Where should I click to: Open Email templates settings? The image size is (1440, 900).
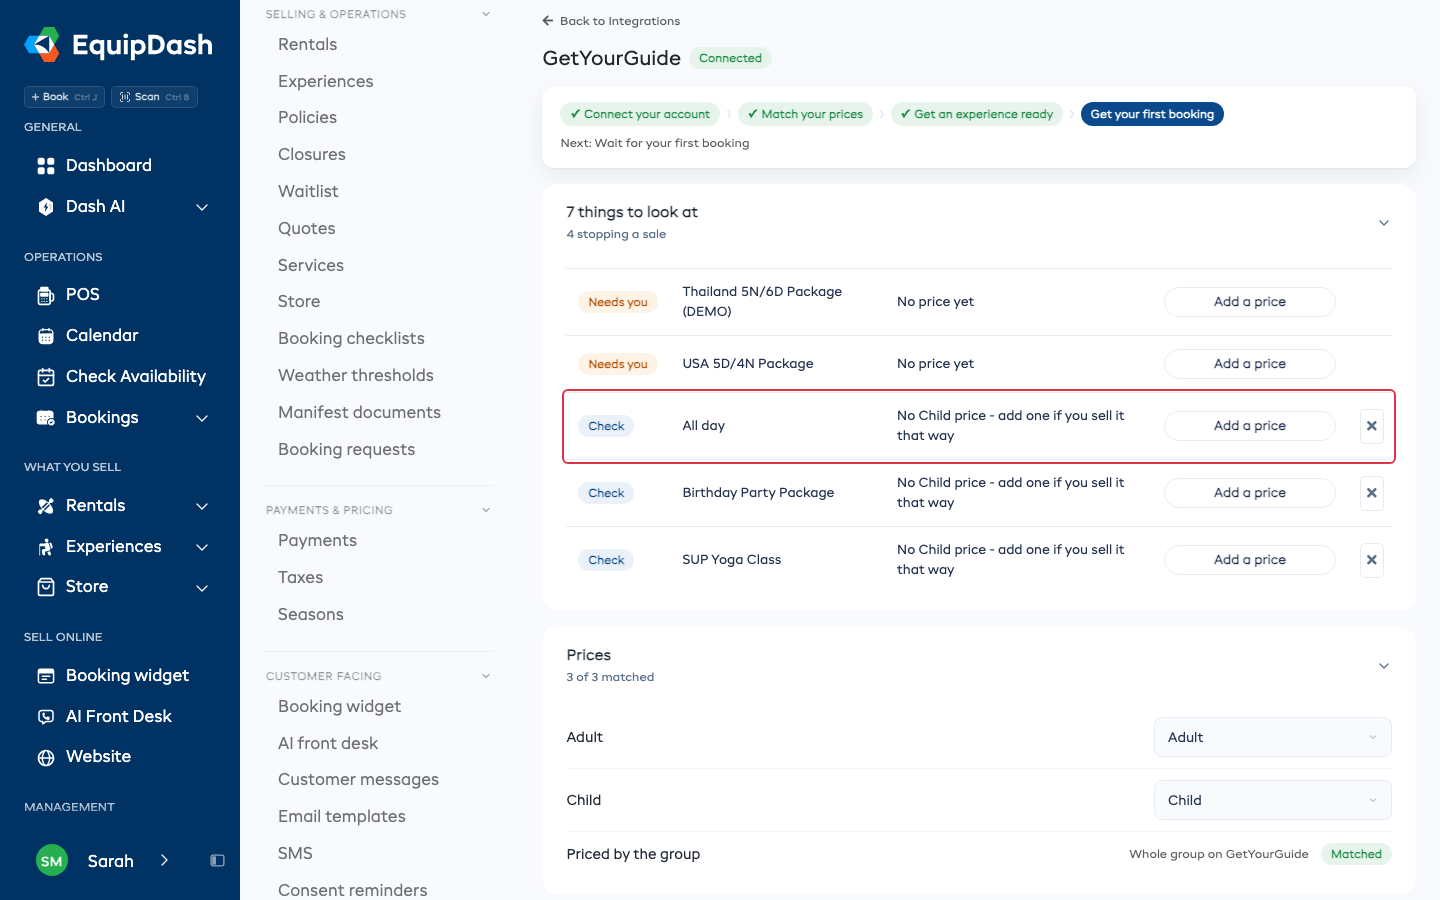click(x=341, y=817)
